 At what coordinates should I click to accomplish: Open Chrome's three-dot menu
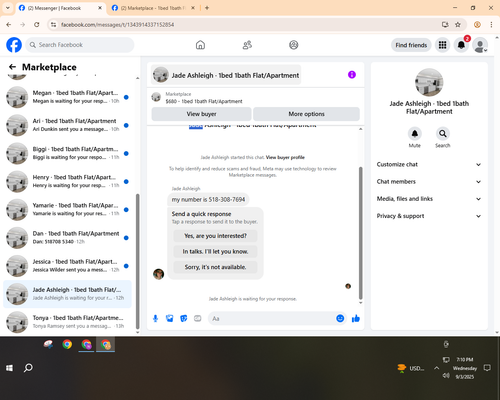pos(491,25)
